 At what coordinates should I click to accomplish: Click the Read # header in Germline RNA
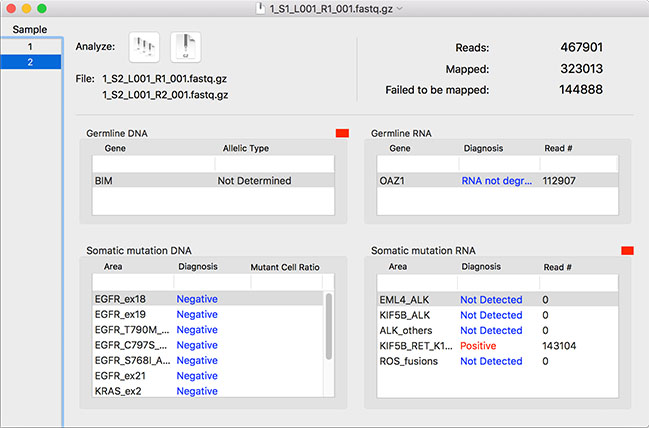pyautogui.click(x=558, y=148)
